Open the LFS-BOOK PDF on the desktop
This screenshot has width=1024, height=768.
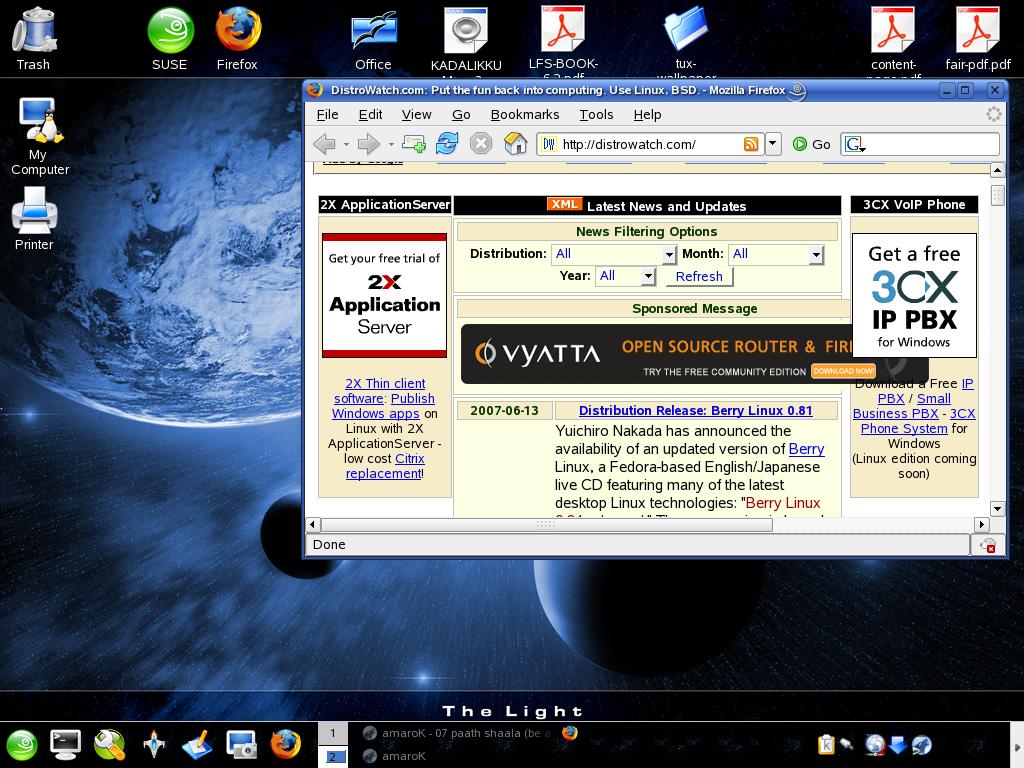[x=563, y=30]
